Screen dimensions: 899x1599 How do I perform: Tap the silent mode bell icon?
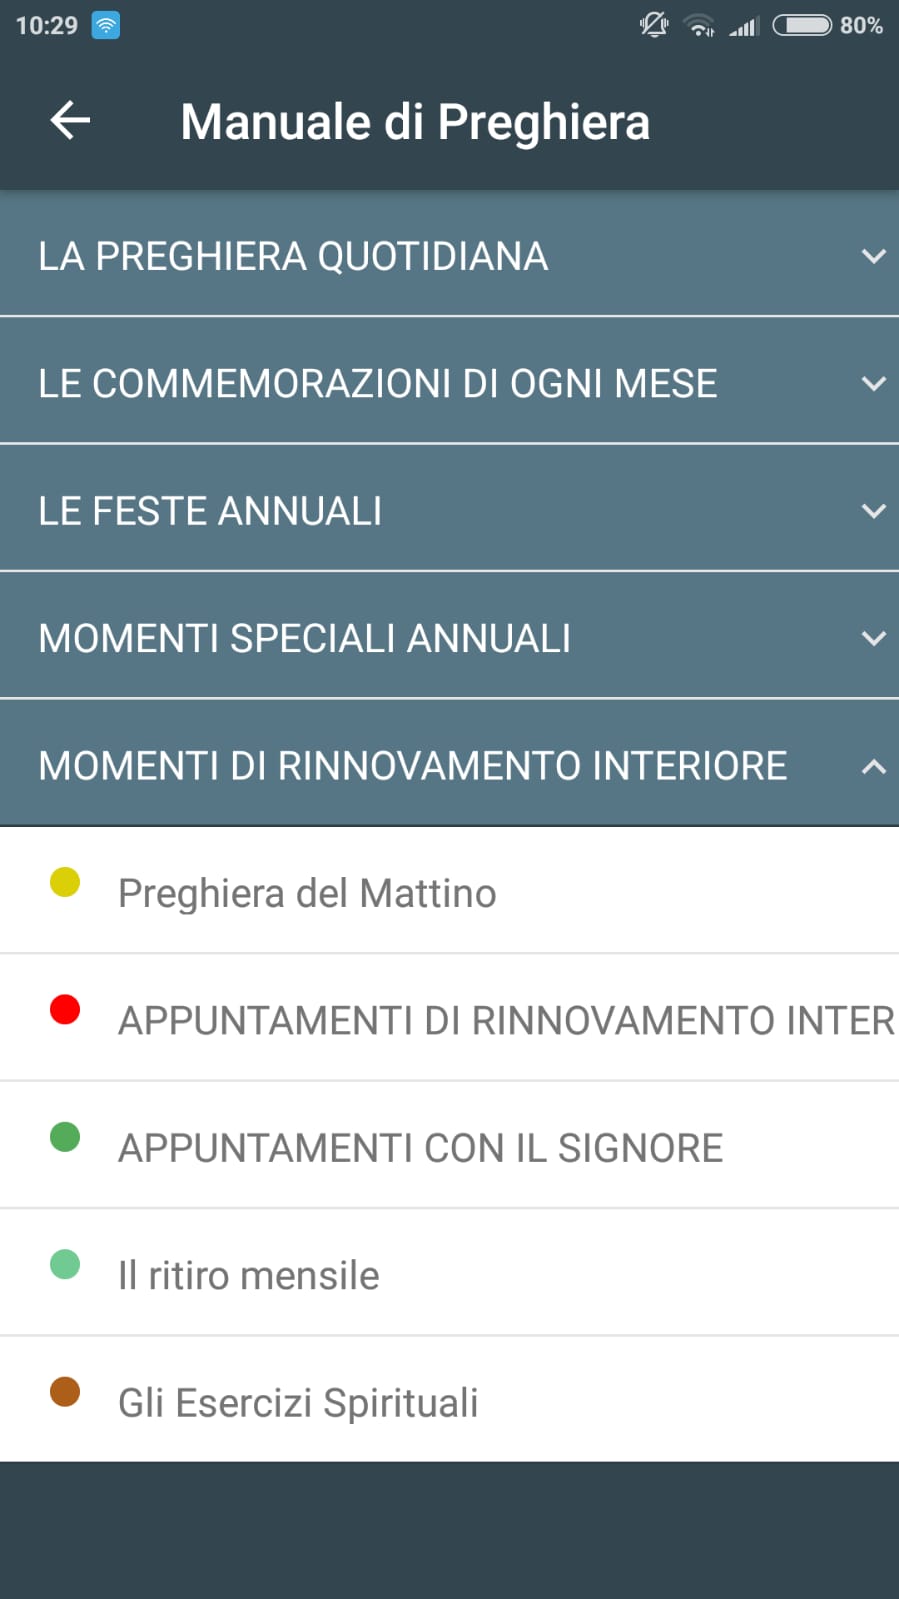(654, 25)
